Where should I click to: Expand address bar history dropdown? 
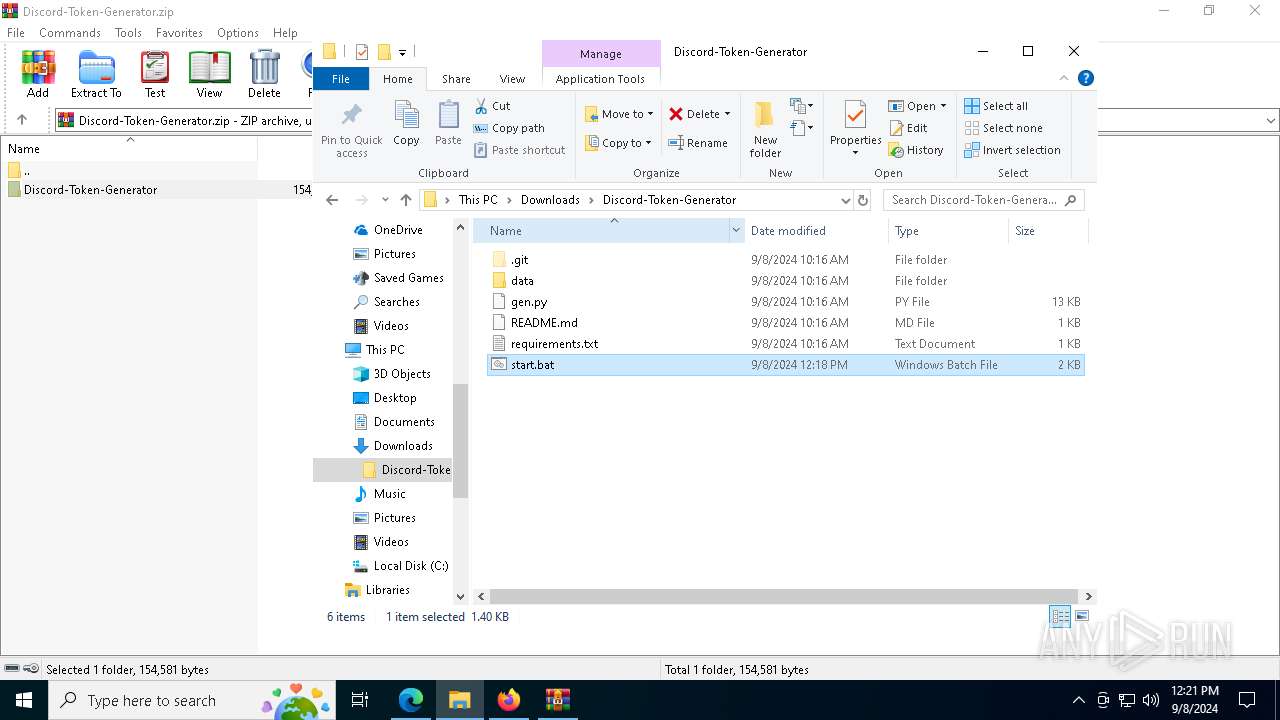click(x=845, y=200)
